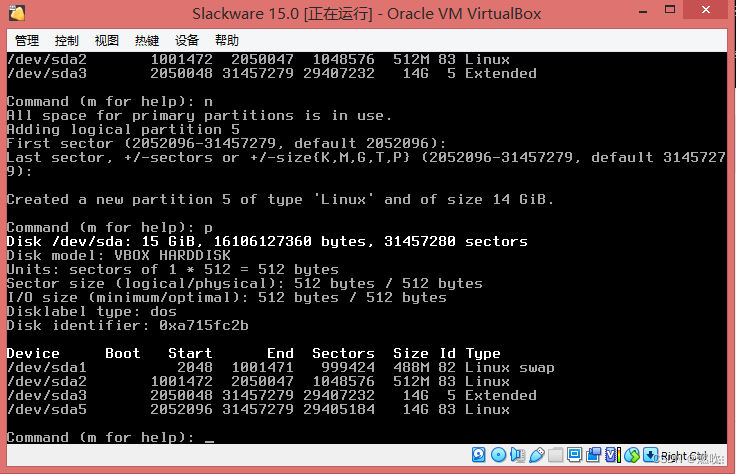The image size is (736, 474).
Task: Click the keyboard capture arrow icon
Action: pyautogui.click(x=650, y=455)
